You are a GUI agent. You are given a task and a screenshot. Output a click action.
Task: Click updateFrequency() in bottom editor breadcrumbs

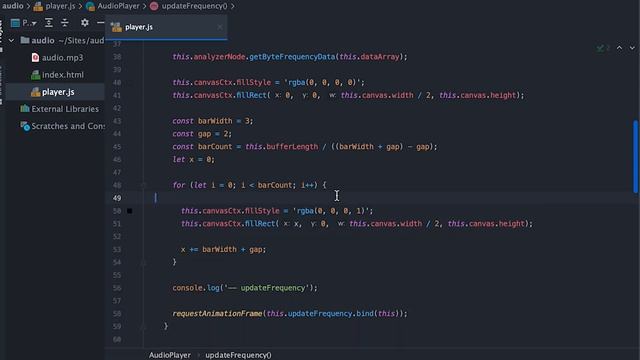click(238, 355)
